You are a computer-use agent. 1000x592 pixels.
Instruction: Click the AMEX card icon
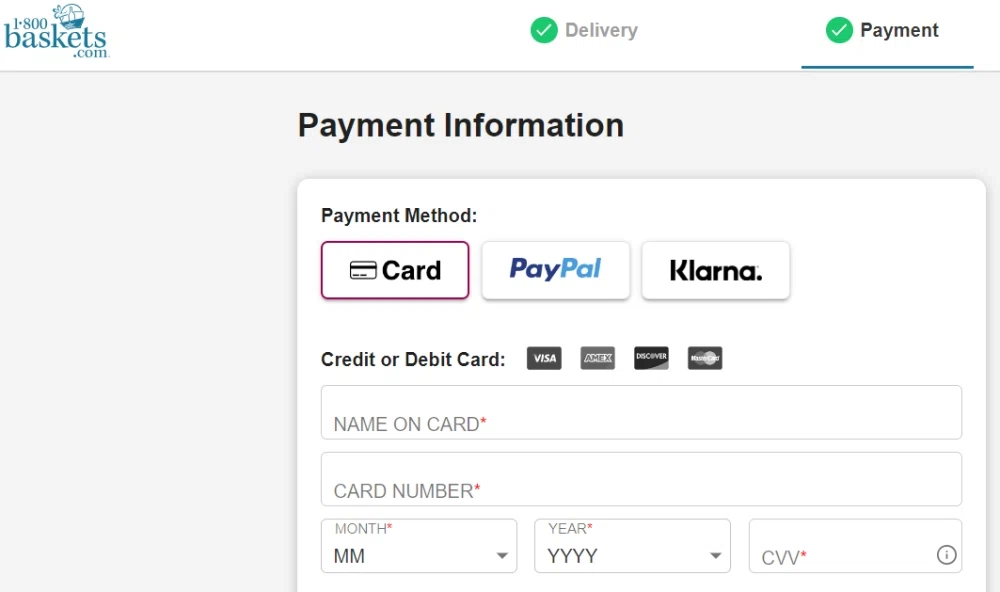597,358
